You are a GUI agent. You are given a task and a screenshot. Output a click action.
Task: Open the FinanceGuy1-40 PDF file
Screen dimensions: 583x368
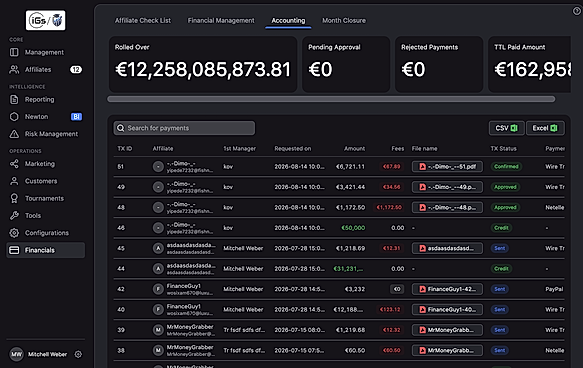point(447,310)
